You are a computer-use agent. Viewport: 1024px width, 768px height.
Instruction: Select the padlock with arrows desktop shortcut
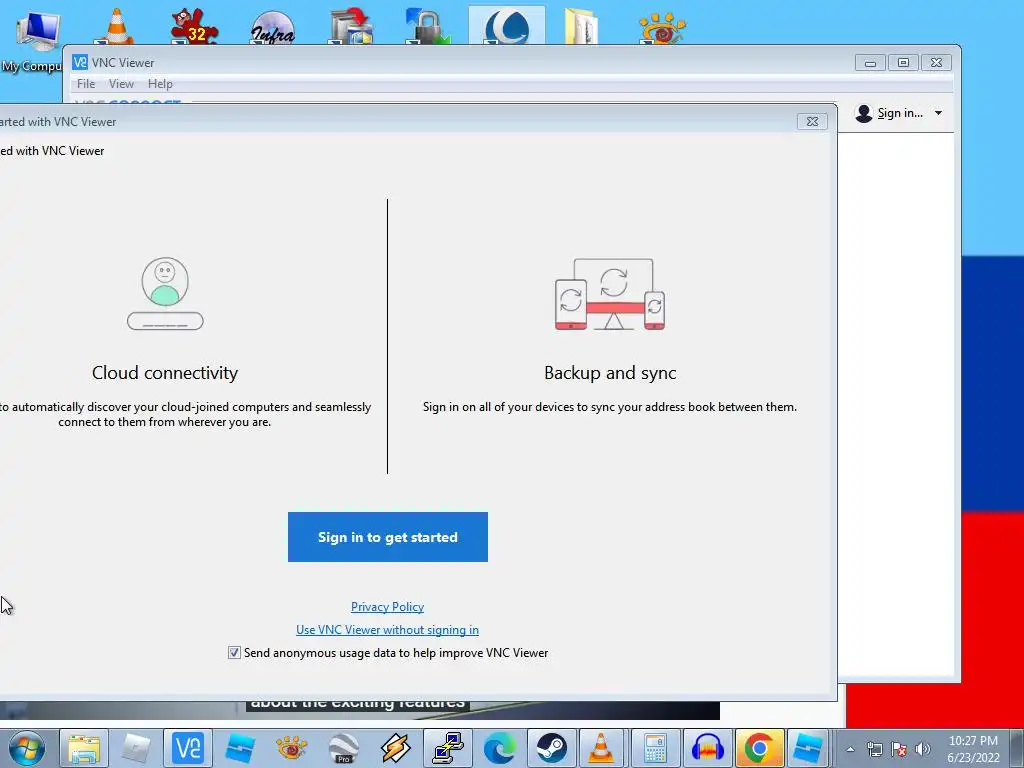pos(428,26)
